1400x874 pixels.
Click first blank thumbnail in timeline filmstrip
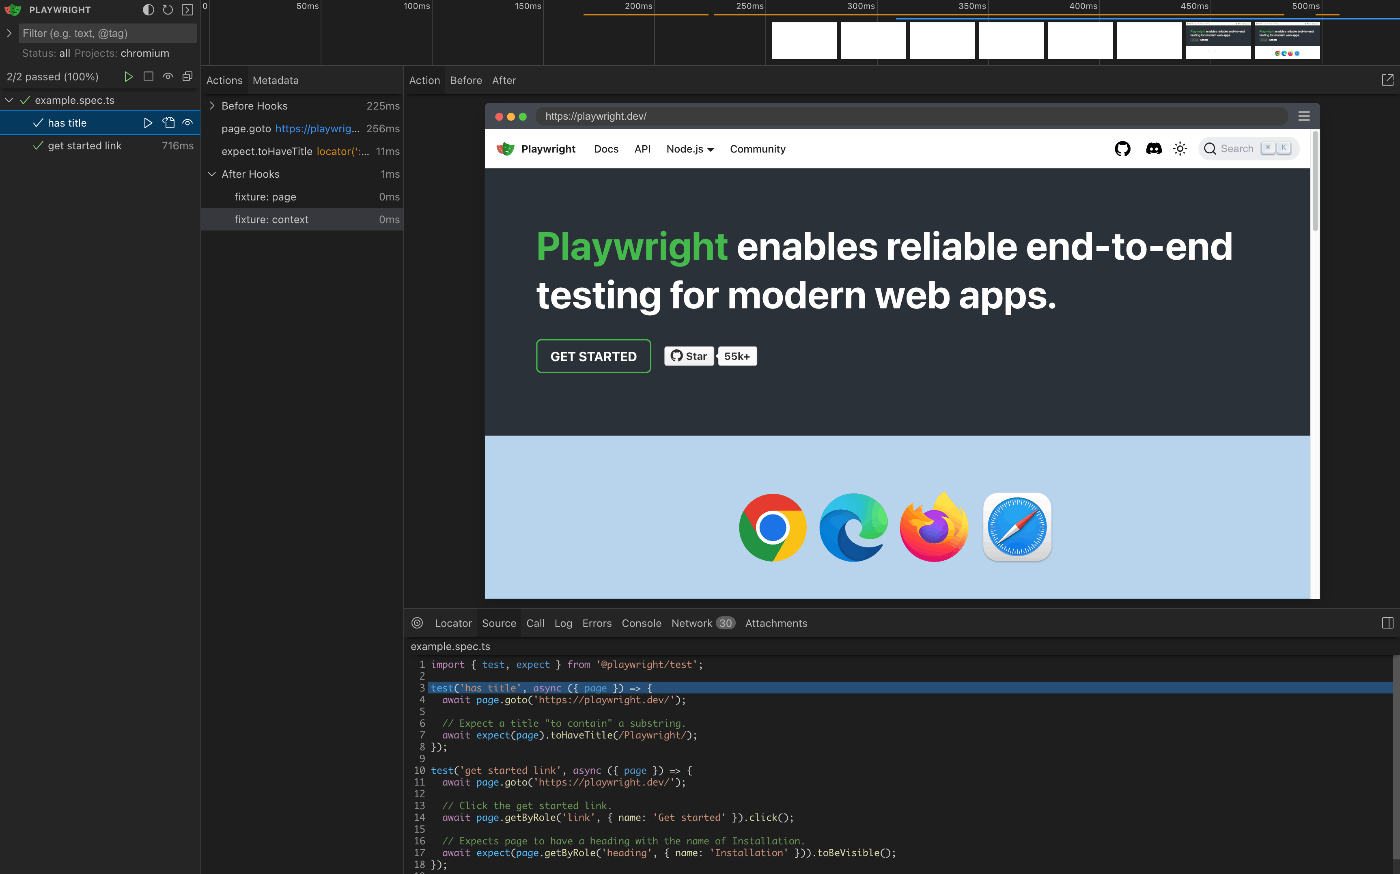pos(804,41)
